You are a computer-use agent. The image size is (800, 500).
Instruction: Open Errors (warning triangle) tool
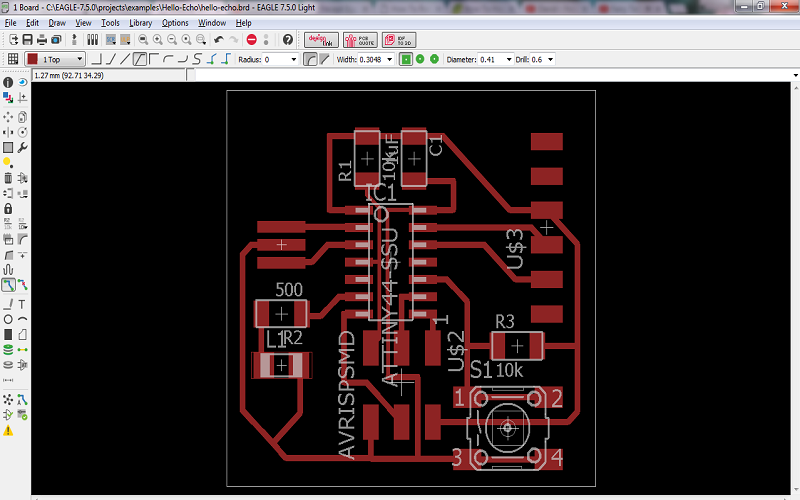pos(8,431)
